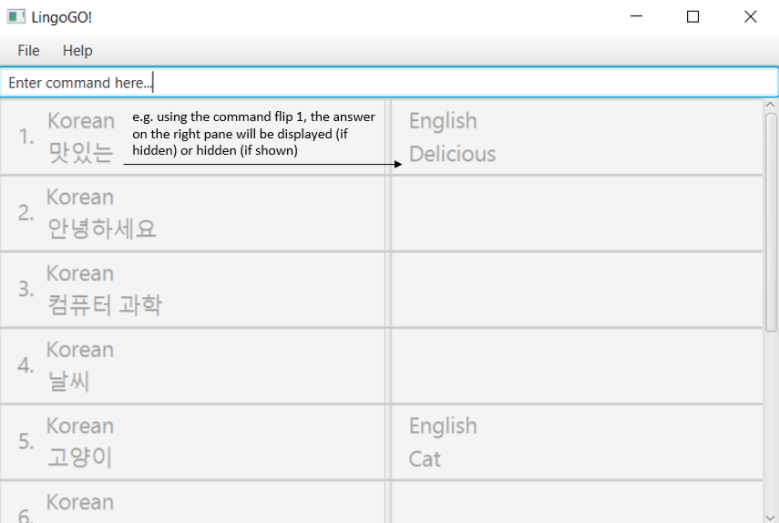Click empty answer pane of card 2
Screen dimensions: 779x523
[x=576, y=213]
